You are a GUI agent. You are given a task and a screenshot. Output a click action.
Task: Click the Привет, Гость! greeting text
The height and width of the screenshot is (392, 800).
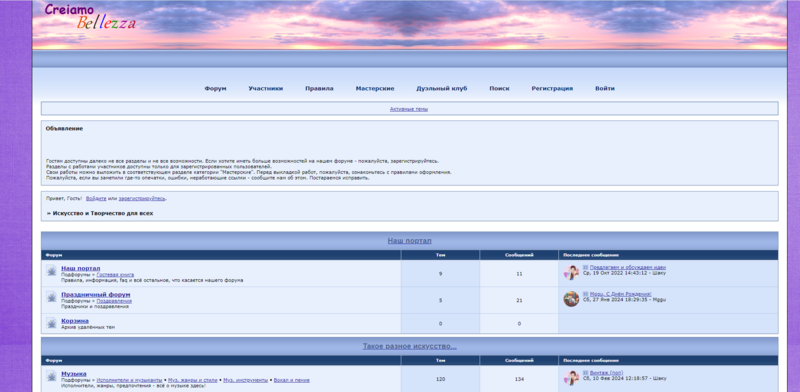(x=64, y=199)
